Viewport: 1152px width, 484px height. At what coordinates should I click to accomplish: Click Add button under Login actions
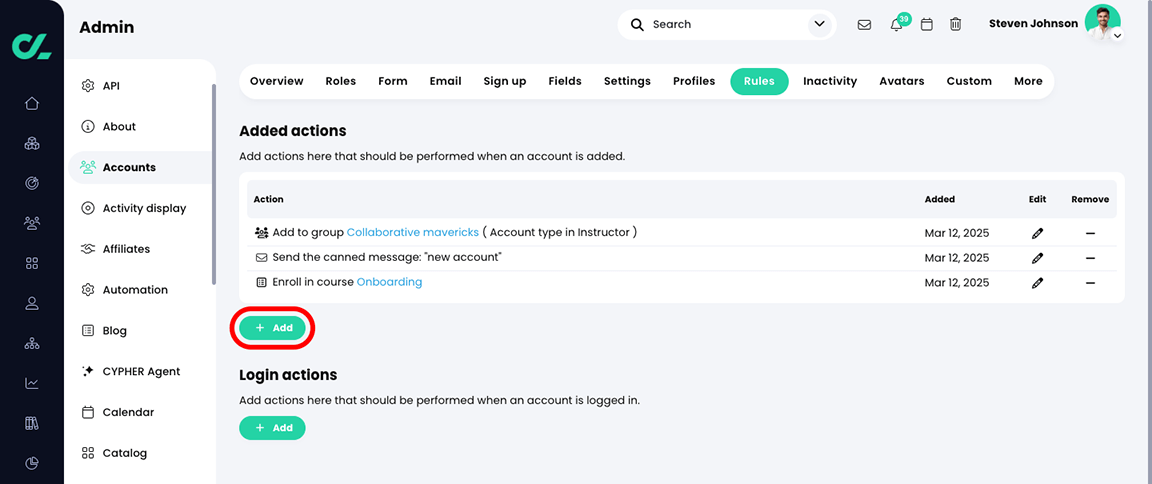click(x=273, y=427)
